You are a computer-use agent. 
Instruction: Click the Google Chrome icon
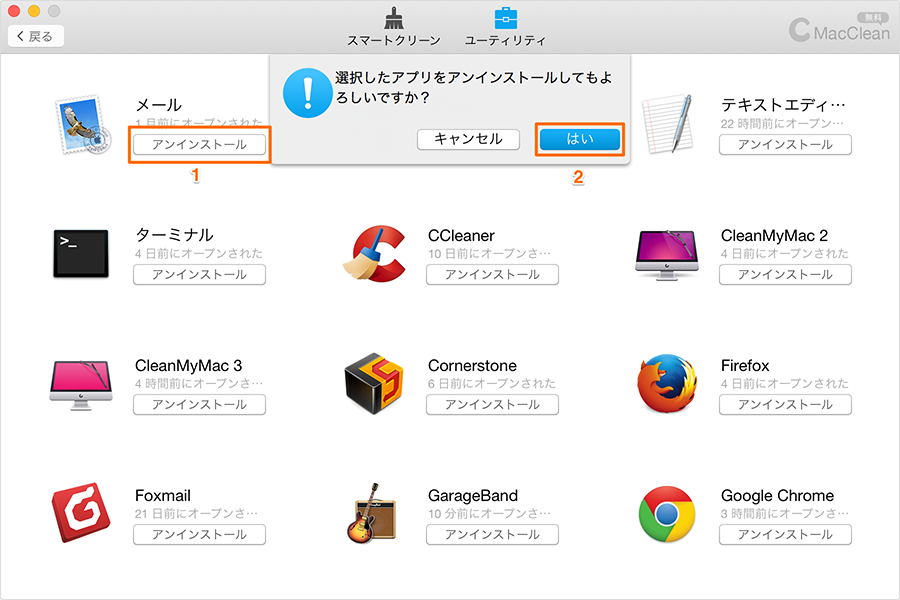[x=667, y=514]
